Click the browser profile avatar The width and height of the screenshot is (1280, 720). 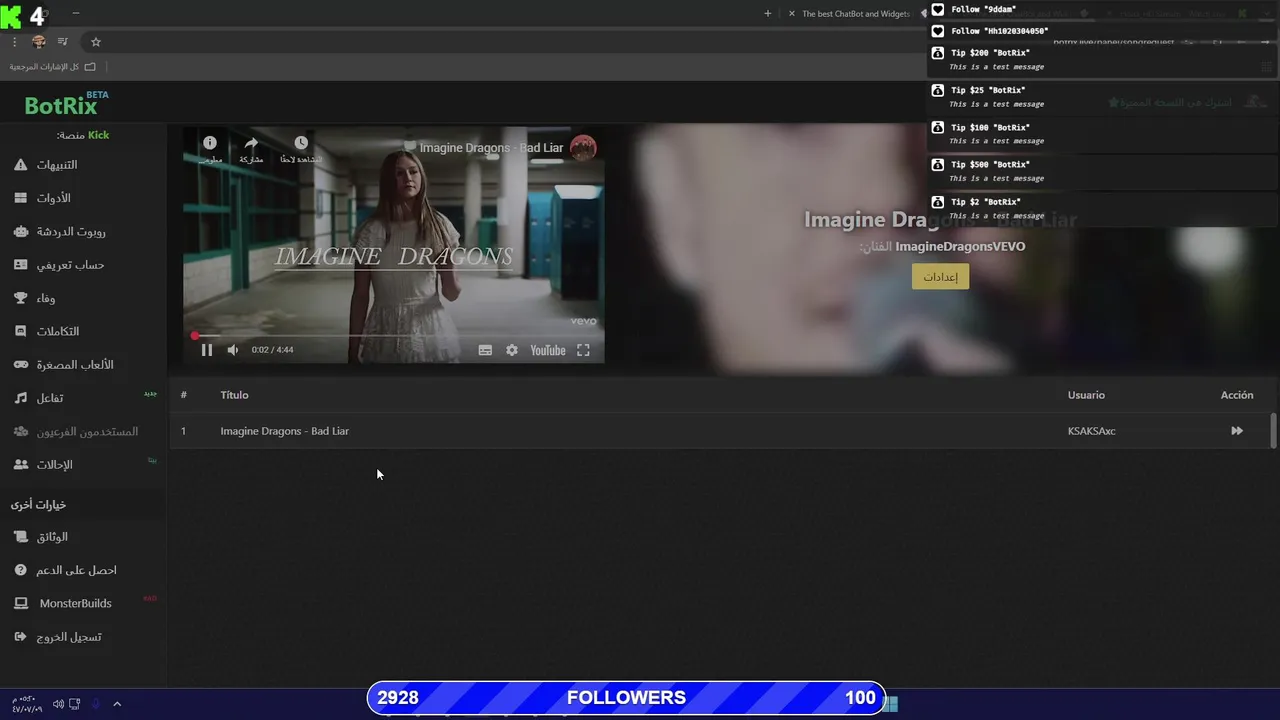pos(39,42)
